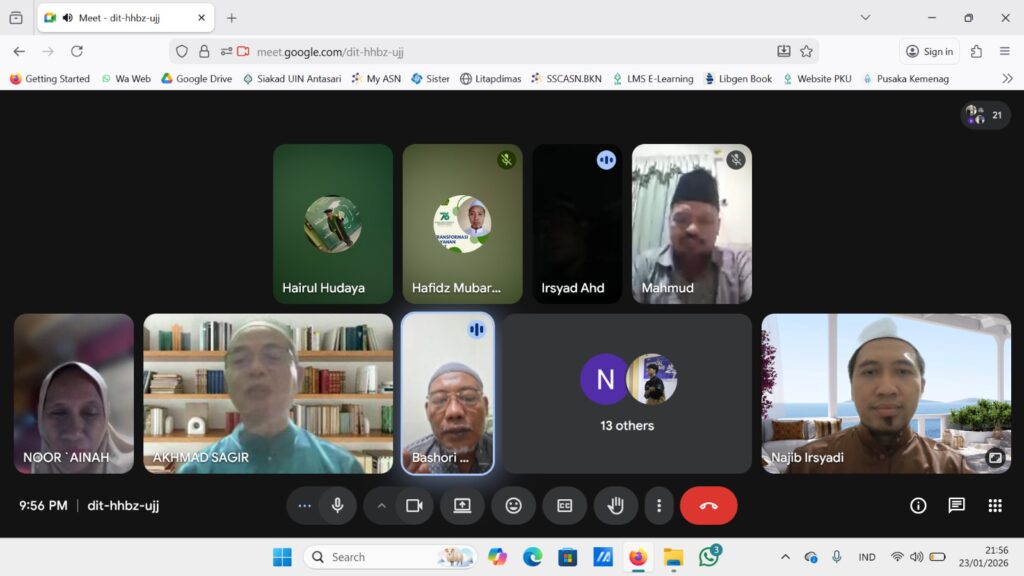1024x576 pixels.
Task: Show more bookmarks chevron
Action: [x=1008, y=78]
